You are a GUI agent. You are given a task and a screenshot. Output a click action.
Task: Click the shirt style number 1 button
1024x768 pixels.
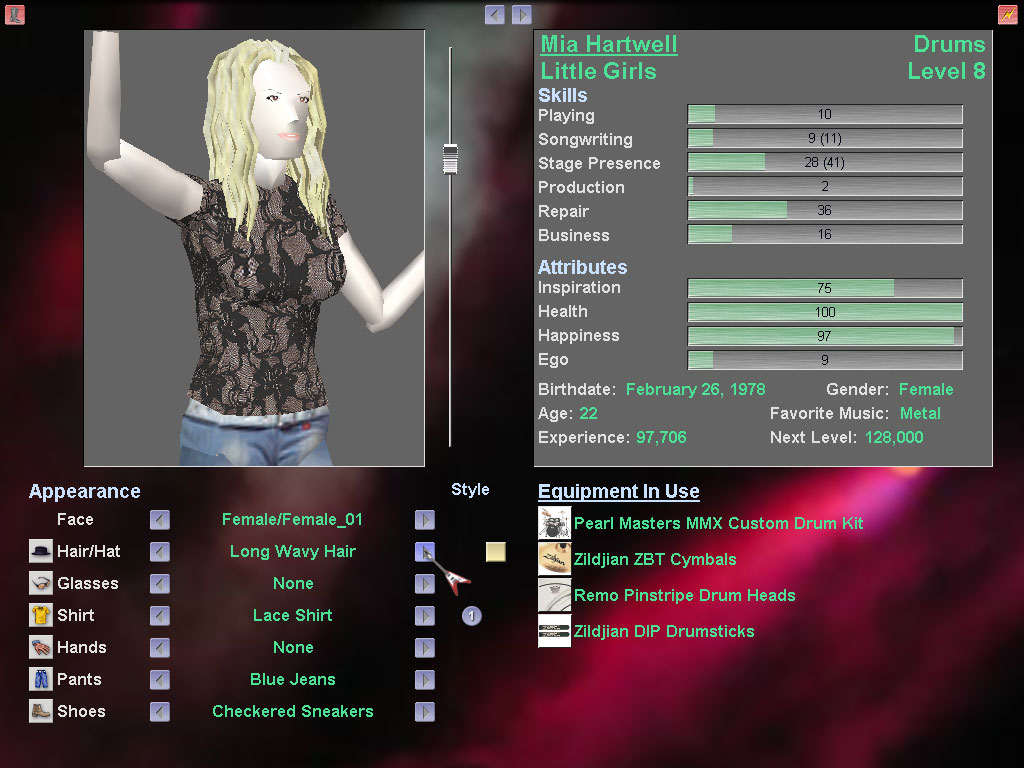click(472, 616)
